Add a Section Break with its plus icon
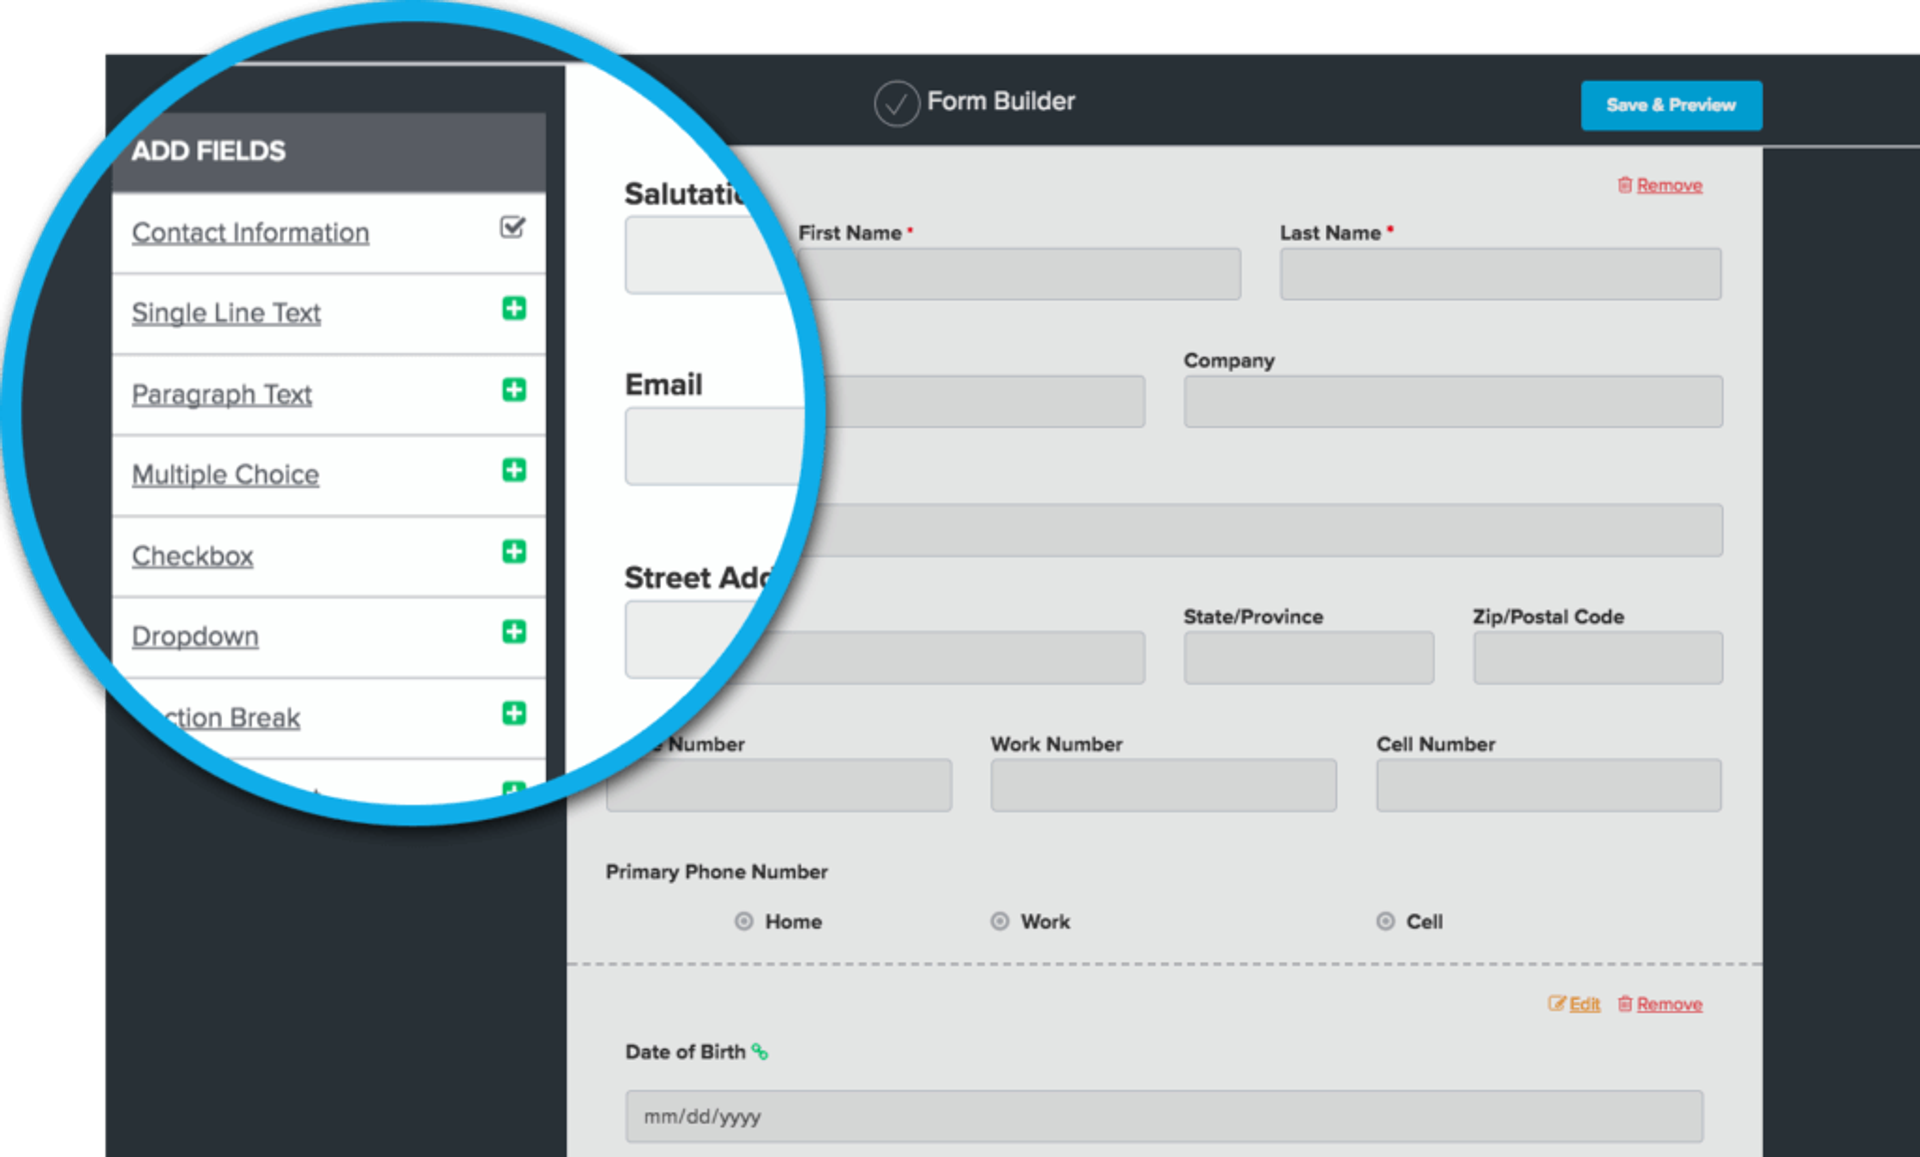 pos(514,713)
